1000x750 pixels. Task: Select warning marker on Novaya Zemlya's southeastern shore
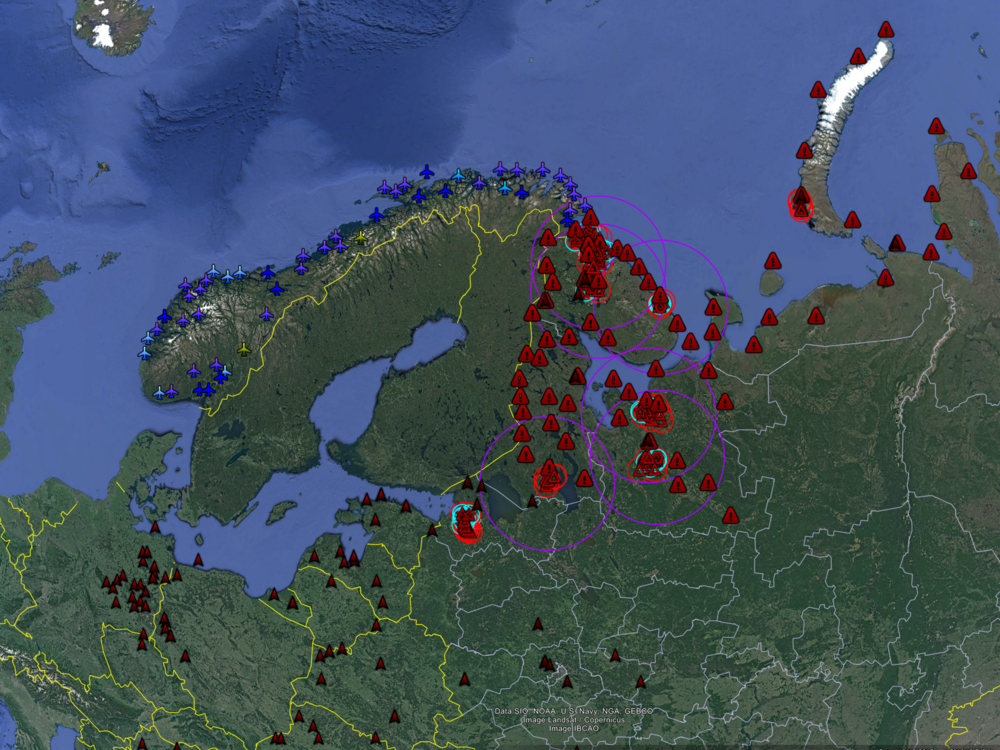852,221
